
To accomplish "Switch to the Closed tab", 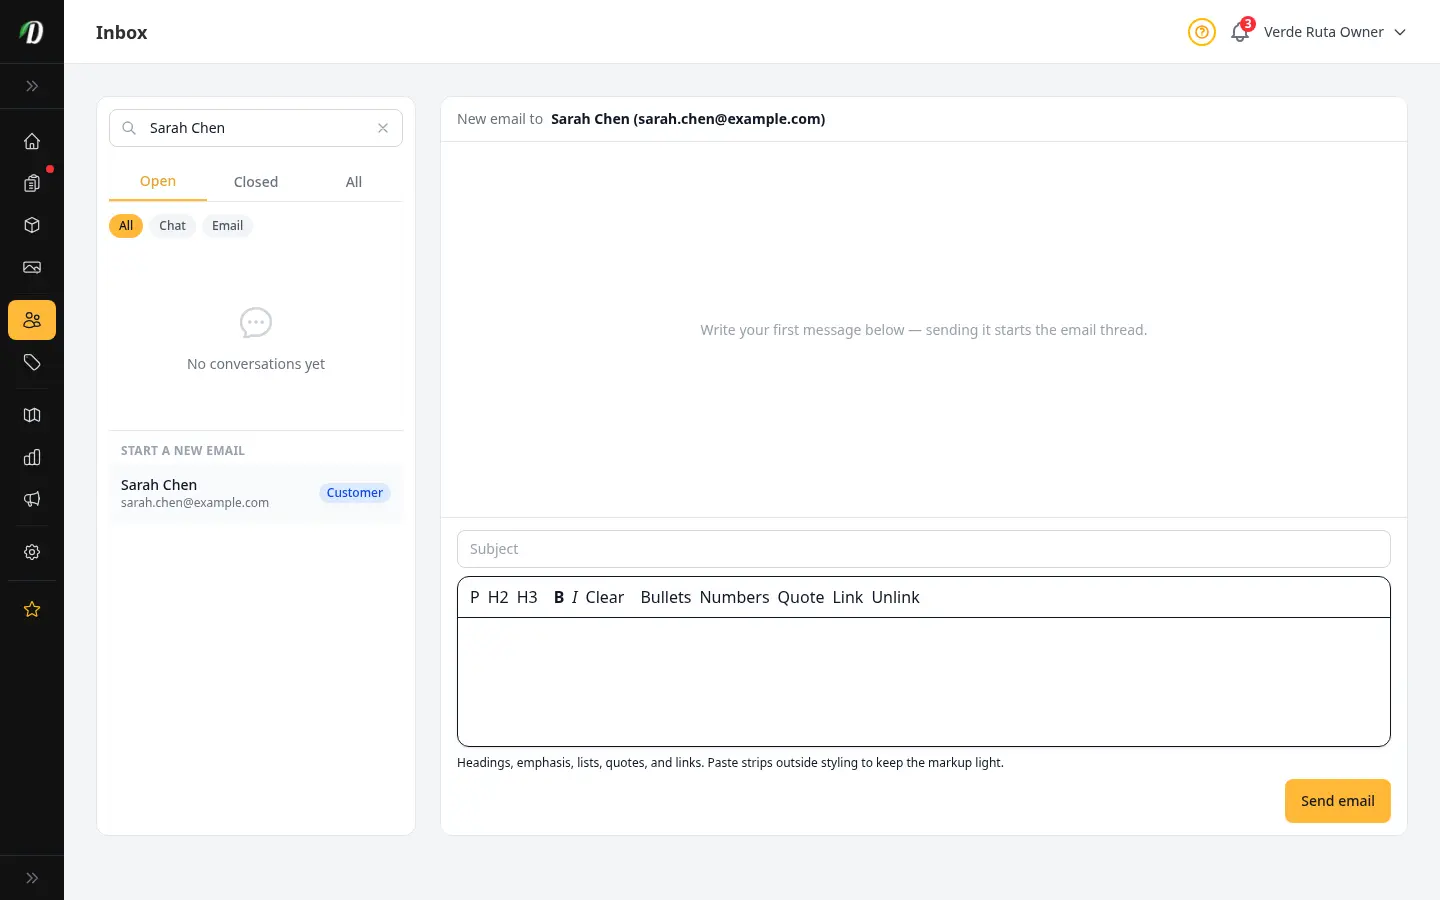I will [256, 182].
